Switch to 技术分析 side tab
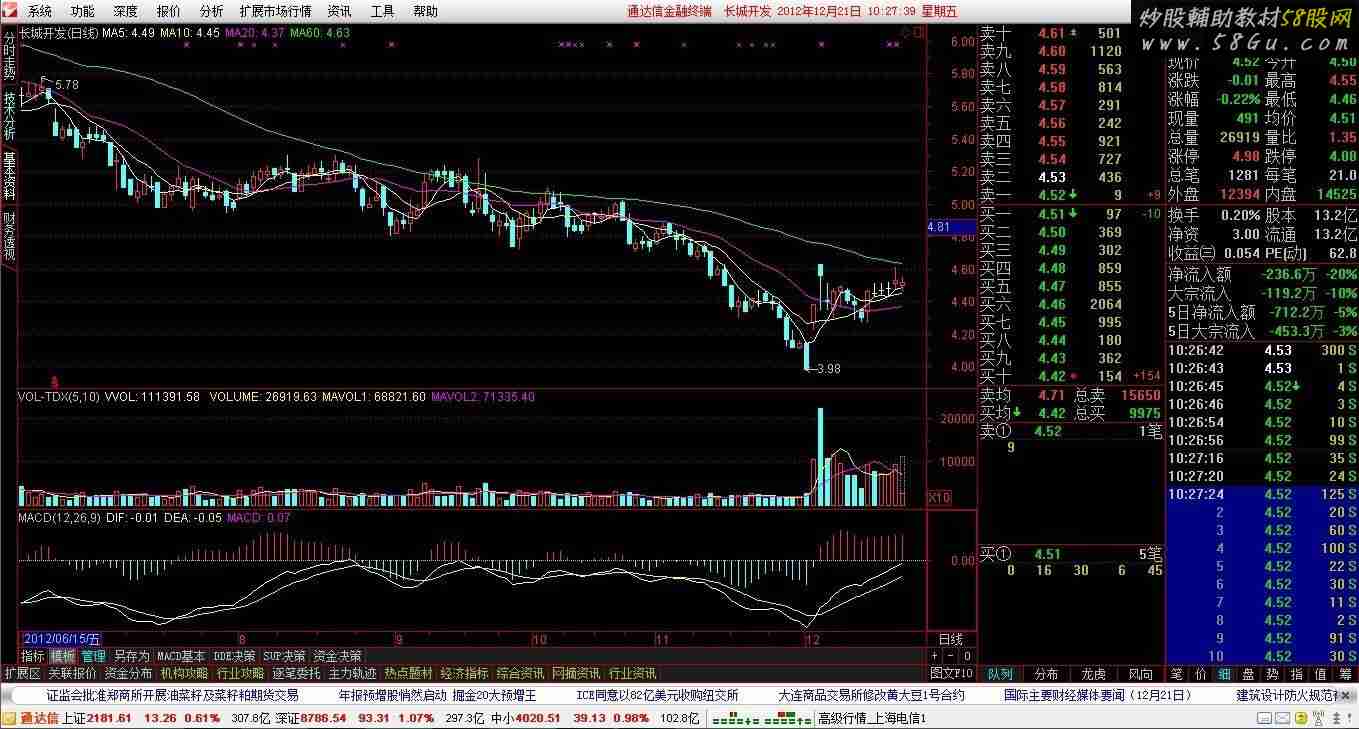1359x729 pixels. pyautogui.click(x=9, y=116)
